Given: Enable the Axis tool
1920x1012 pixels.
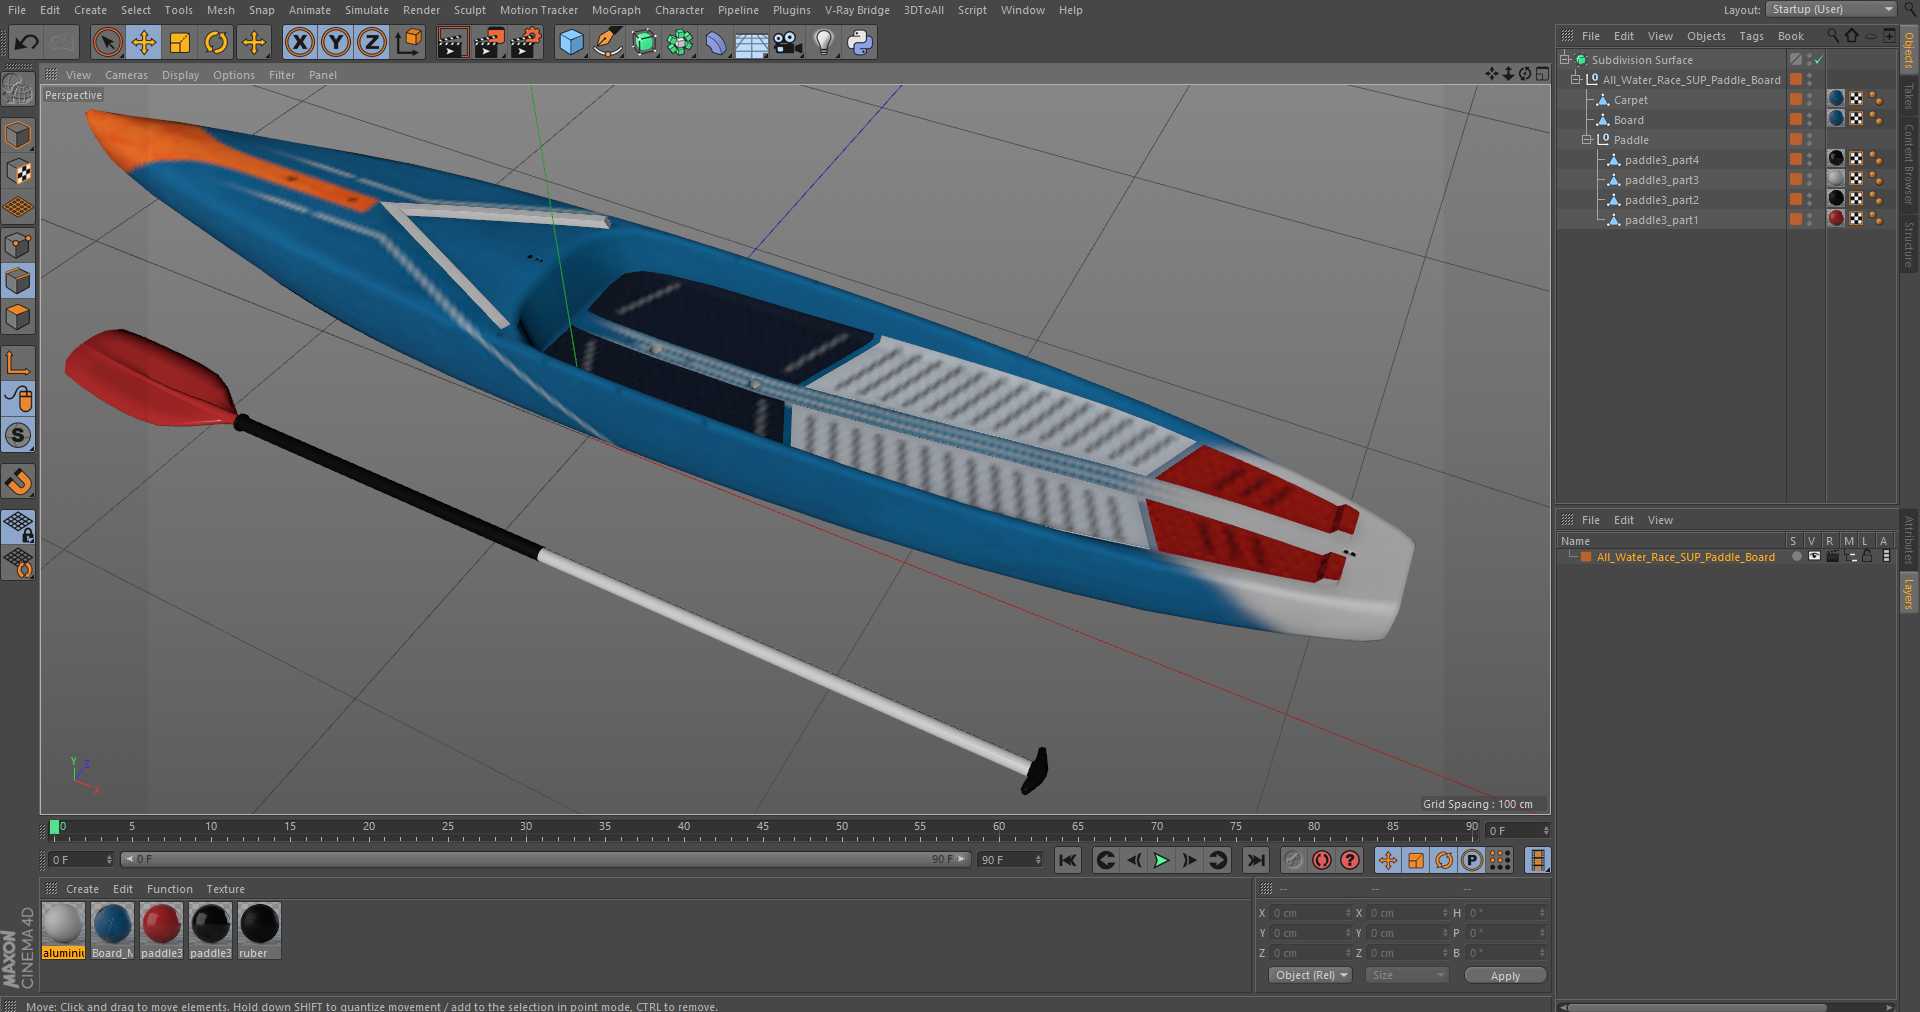Looking at the screenshot, I should point(18,363).
